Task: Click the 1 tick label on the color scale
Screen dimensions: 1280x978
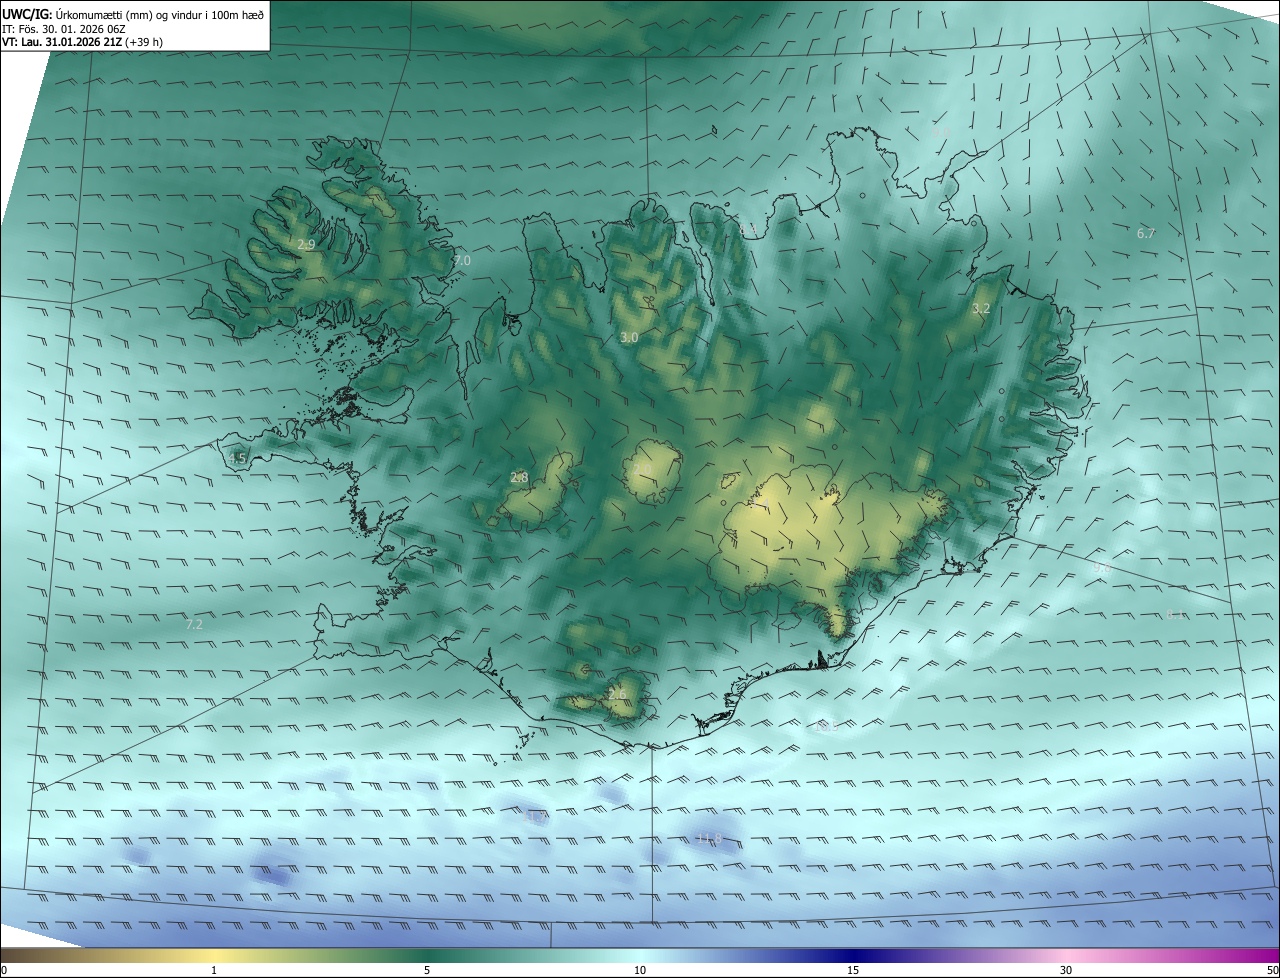Action: point(214,970)
